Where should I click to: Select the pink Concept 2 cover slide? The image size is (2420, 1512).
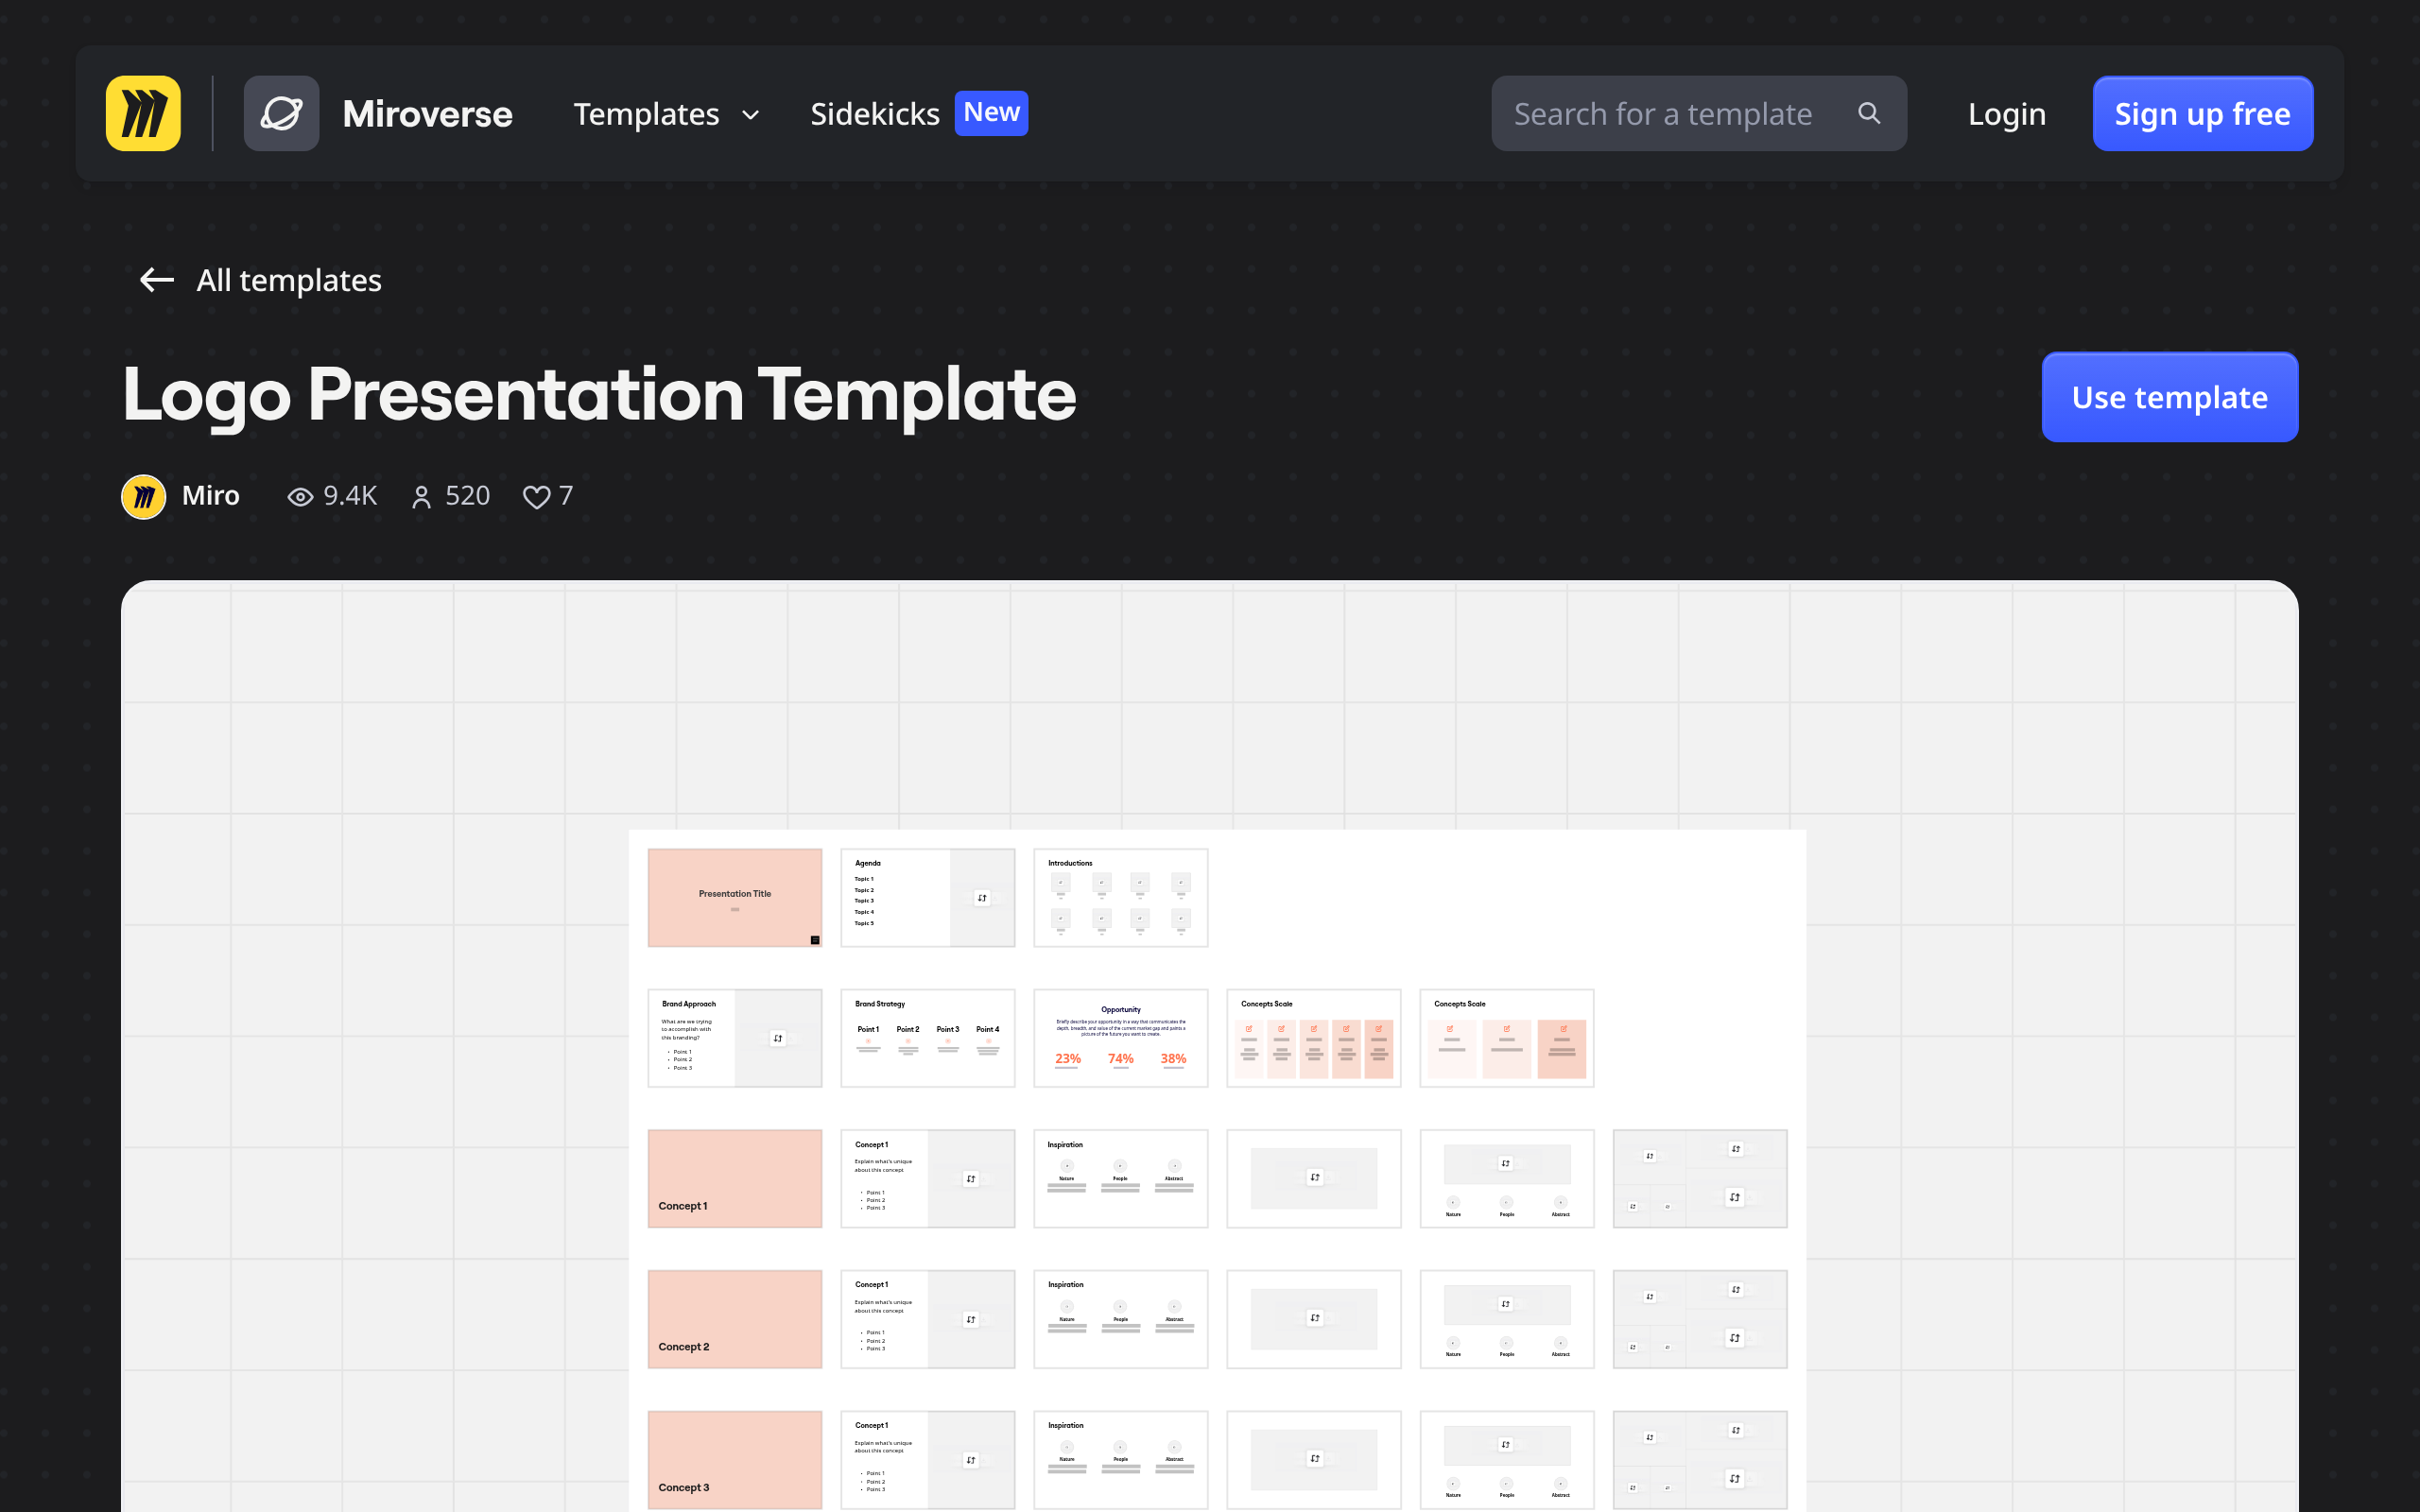click(x=735, y=1319)
